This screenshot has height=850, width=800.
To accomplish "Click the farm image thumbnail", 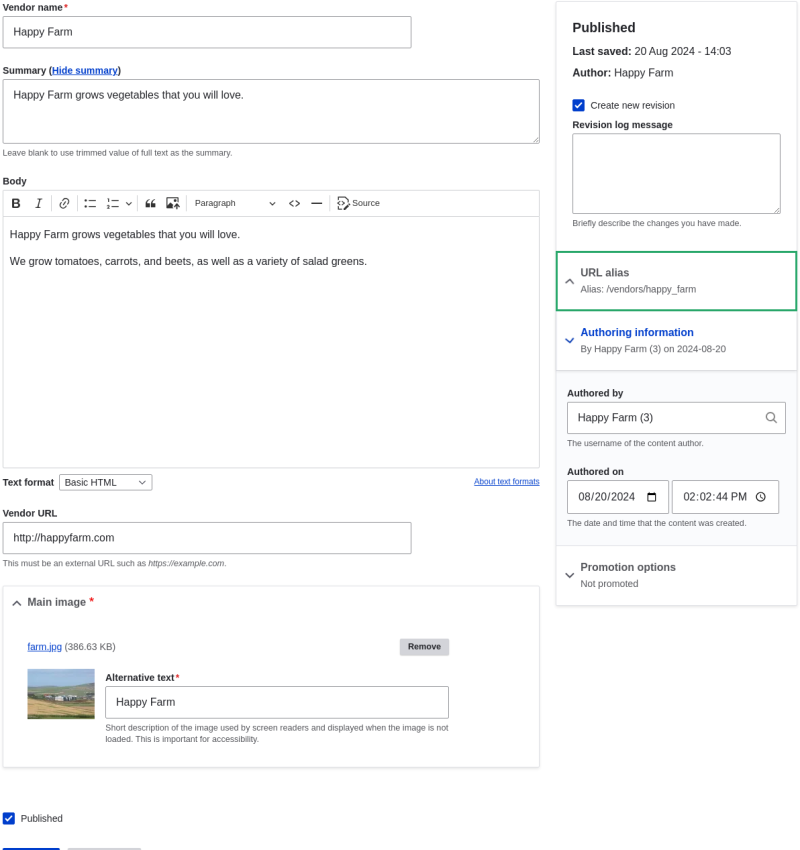I will pyautogui.click(x=61, y=694).
